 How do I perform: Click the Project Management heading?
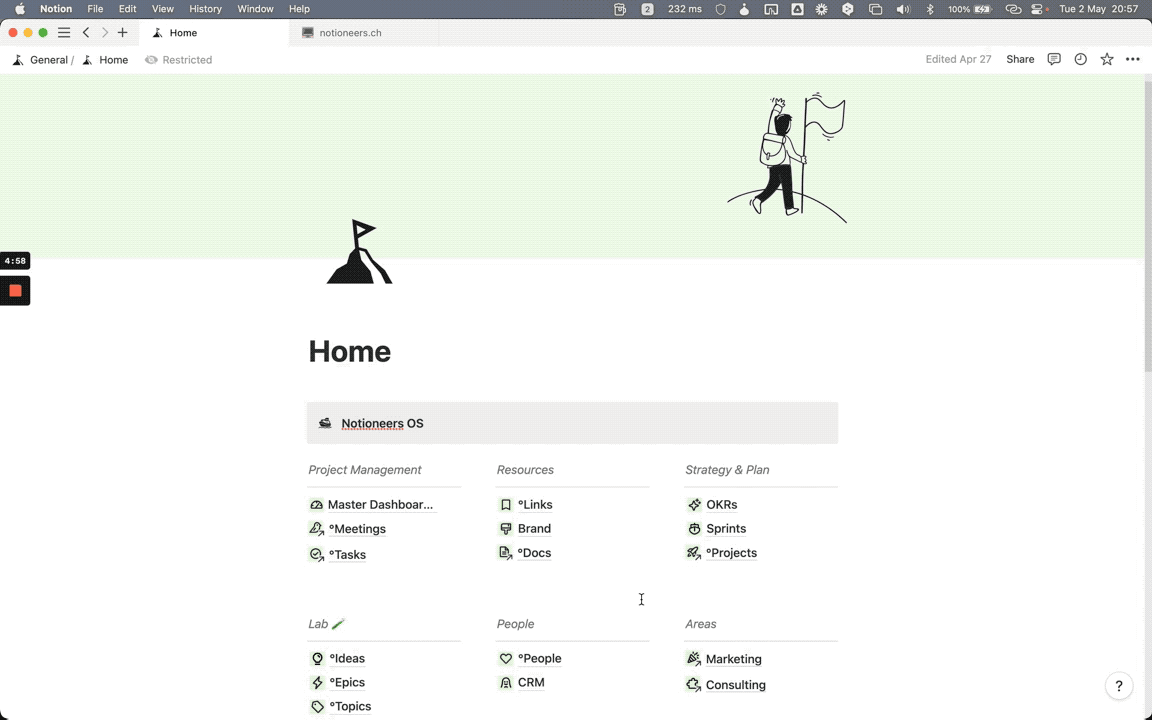(x=364, y=469)
